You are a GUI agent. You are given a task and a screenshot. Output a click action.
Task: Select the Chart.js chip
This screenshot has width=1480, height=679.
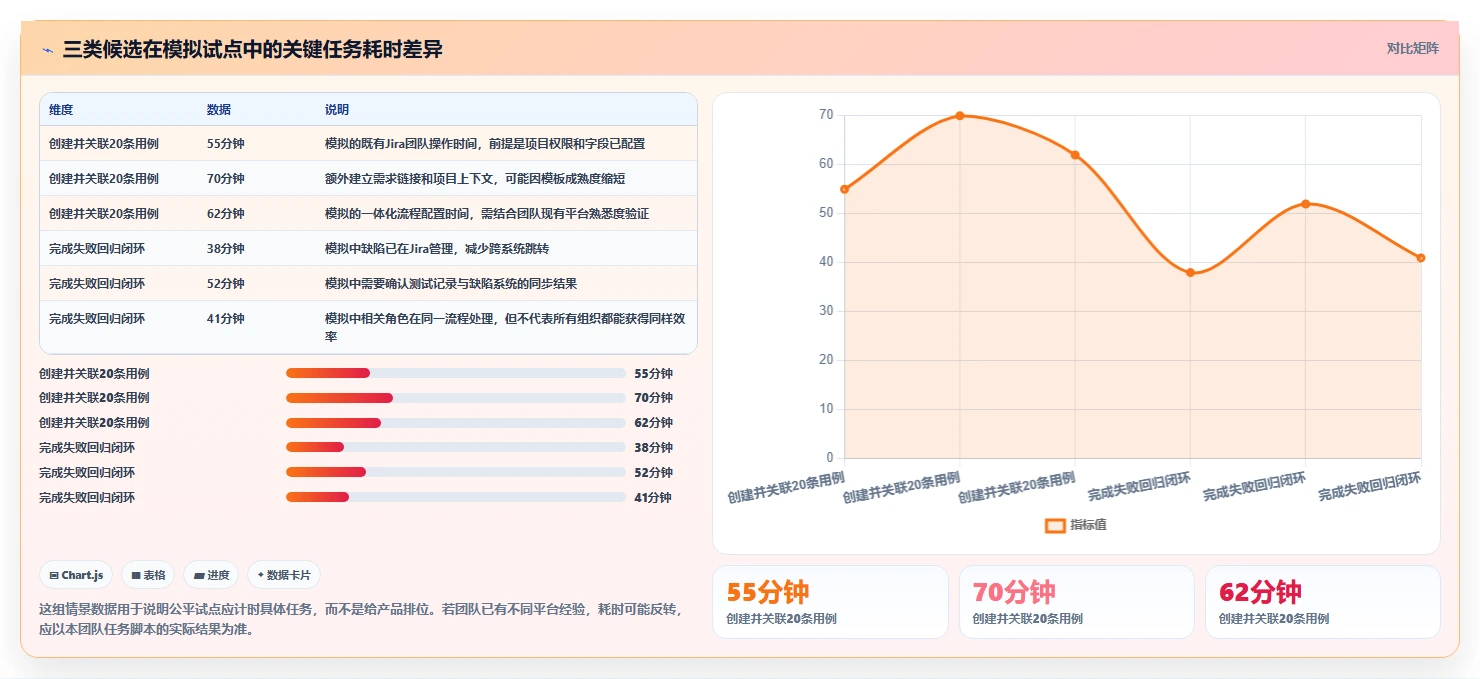tap(76, 575)
